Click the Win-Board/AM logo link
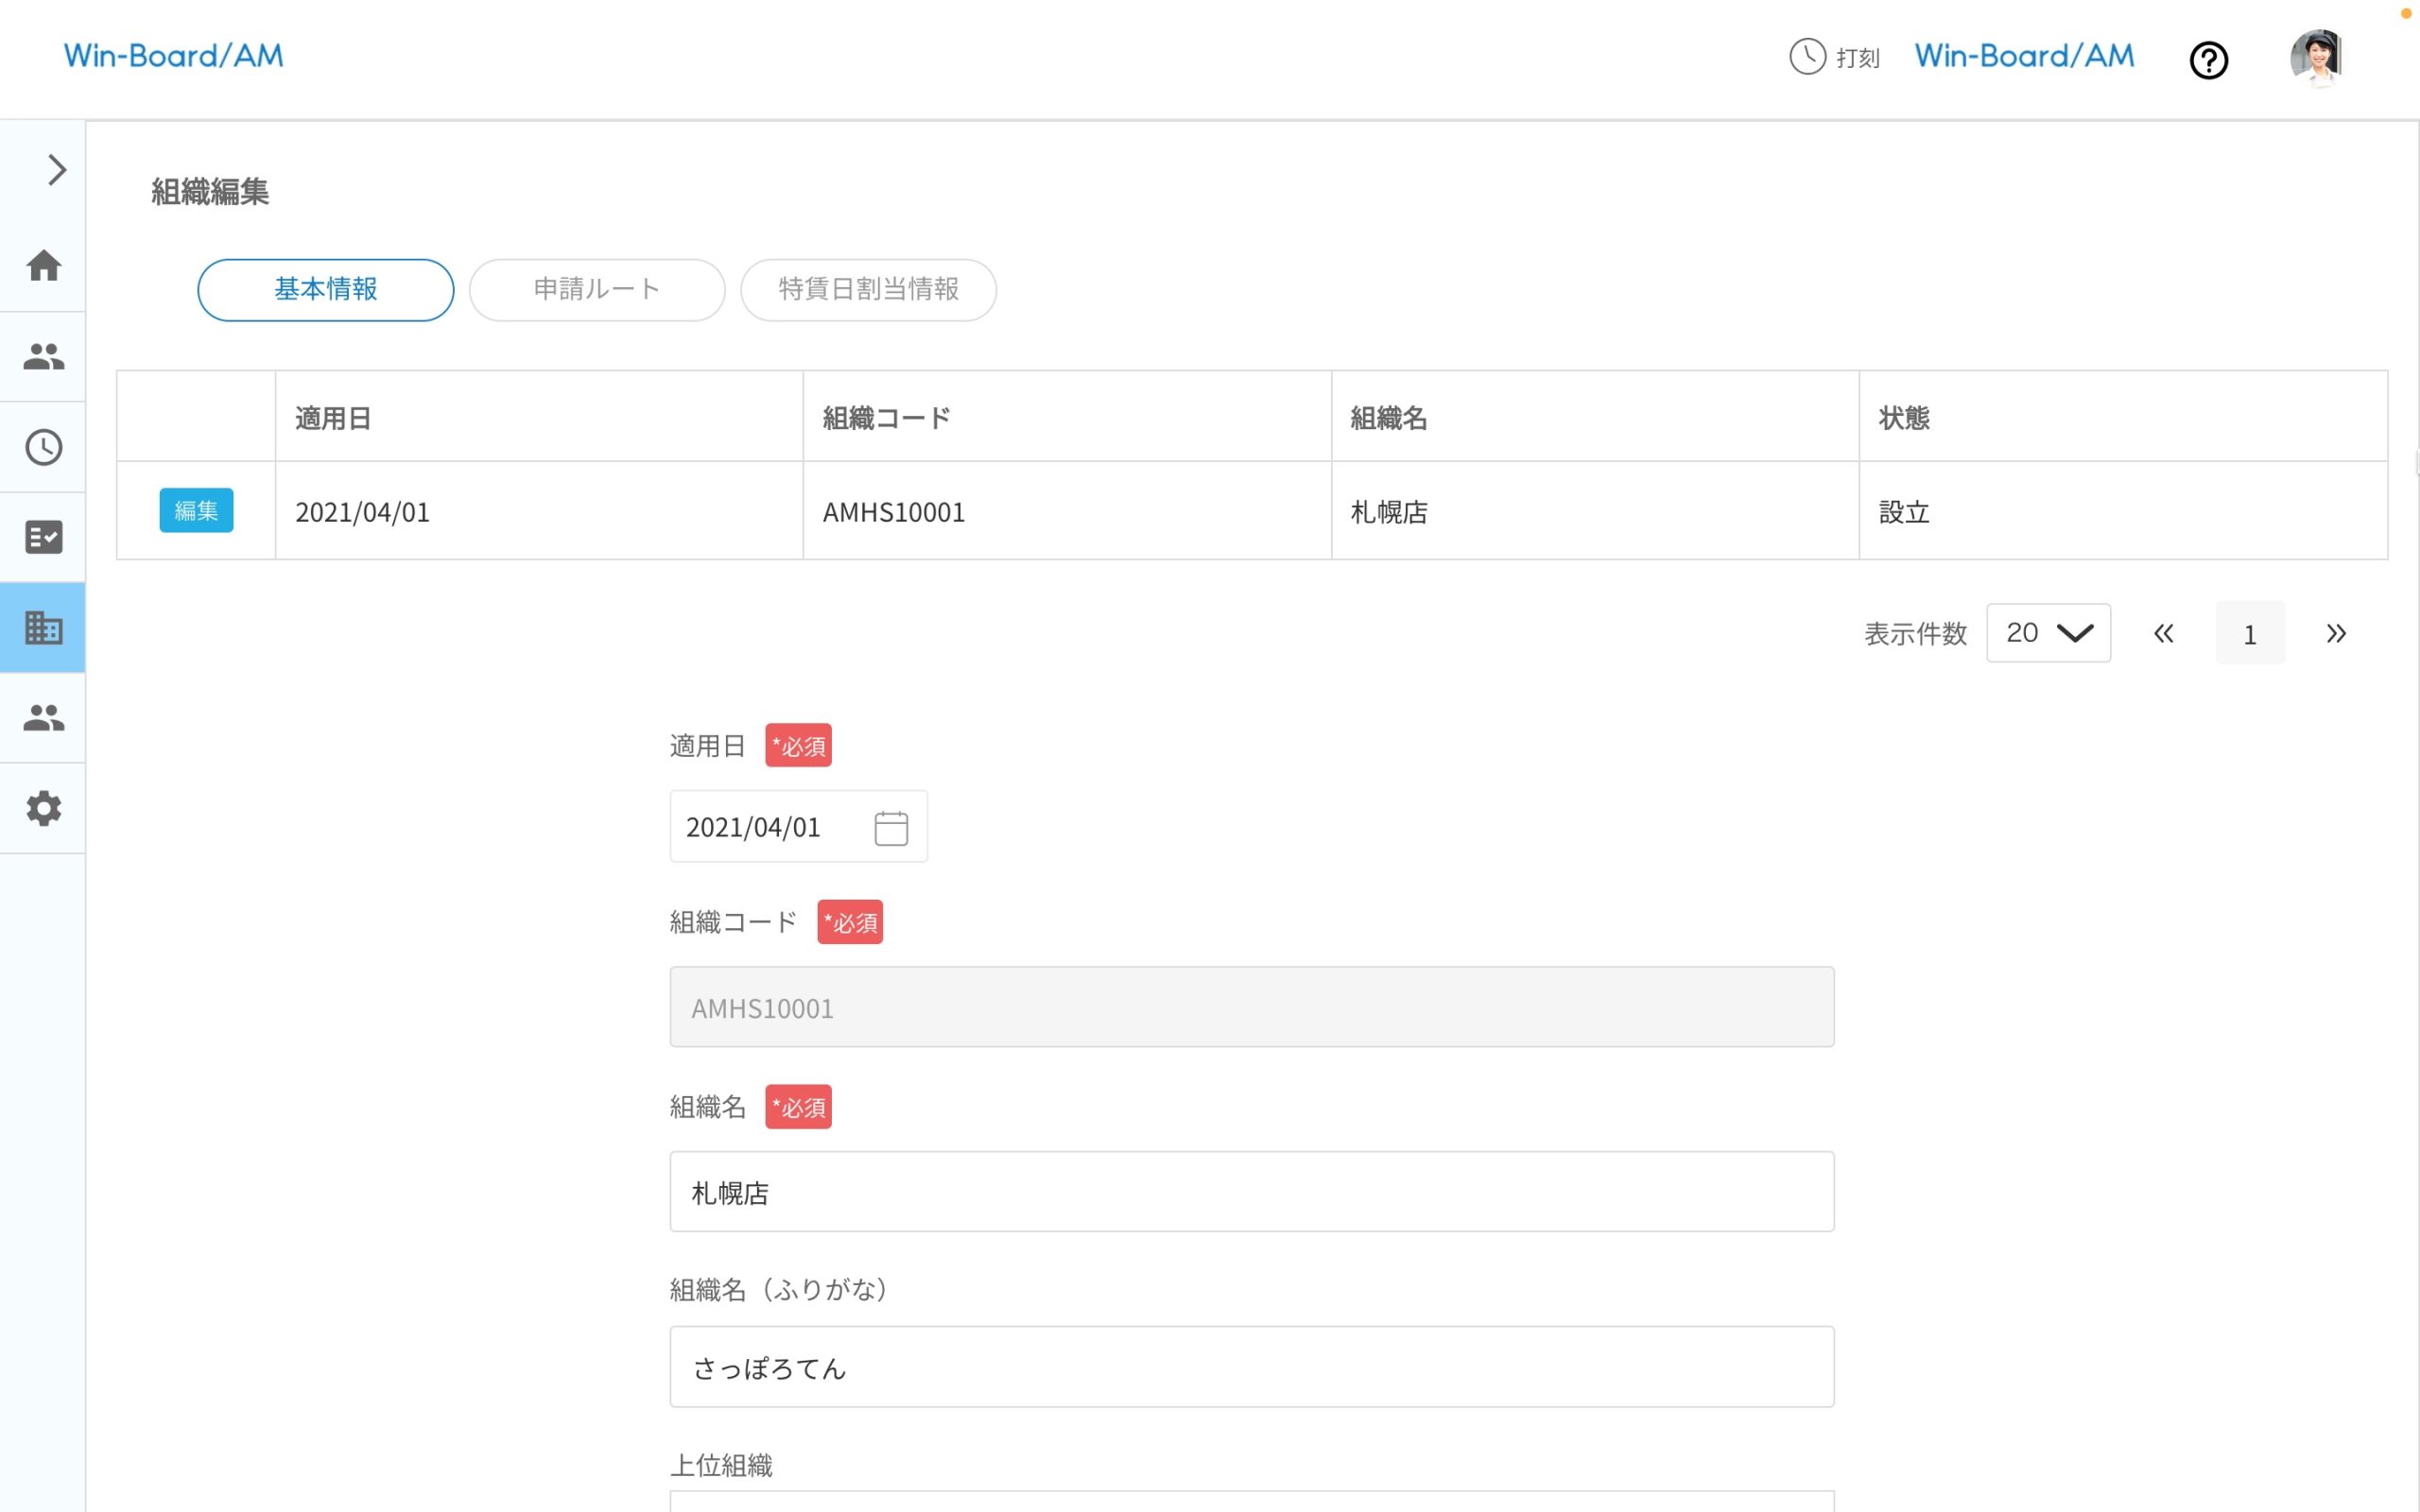 tap(173, 55)
